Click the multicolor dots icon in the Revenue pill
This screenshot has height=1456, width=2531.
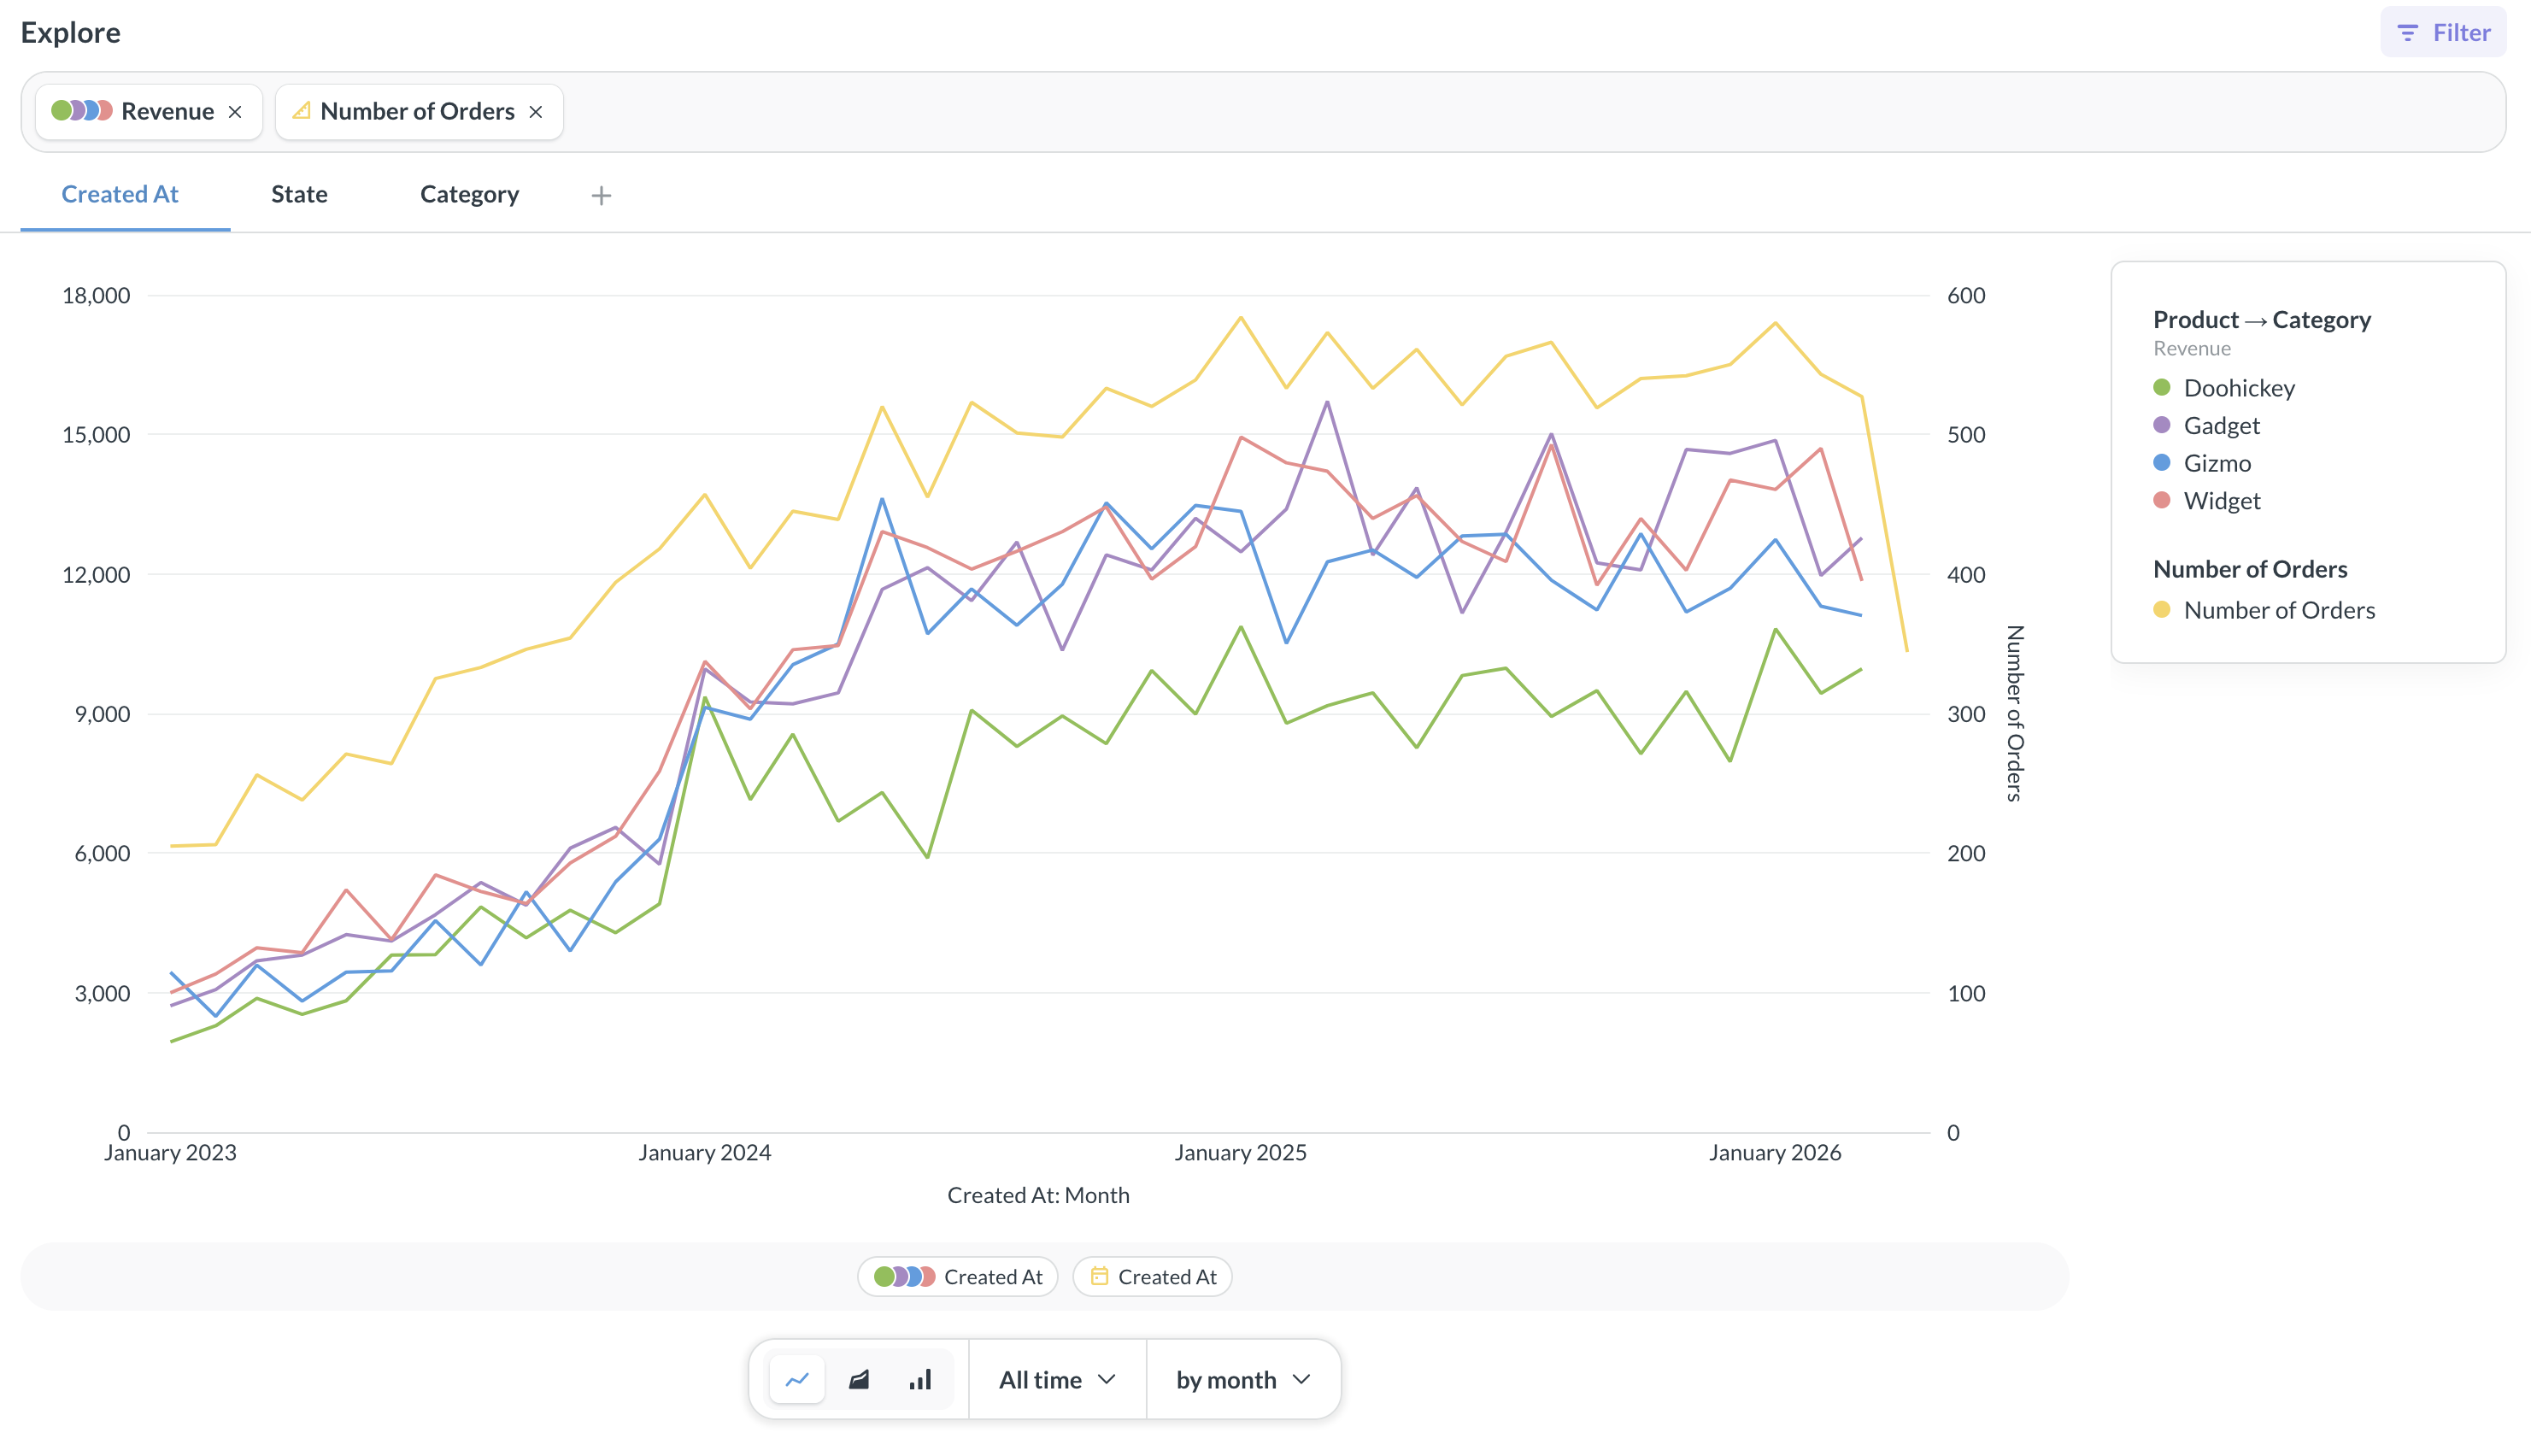point(80,111)
